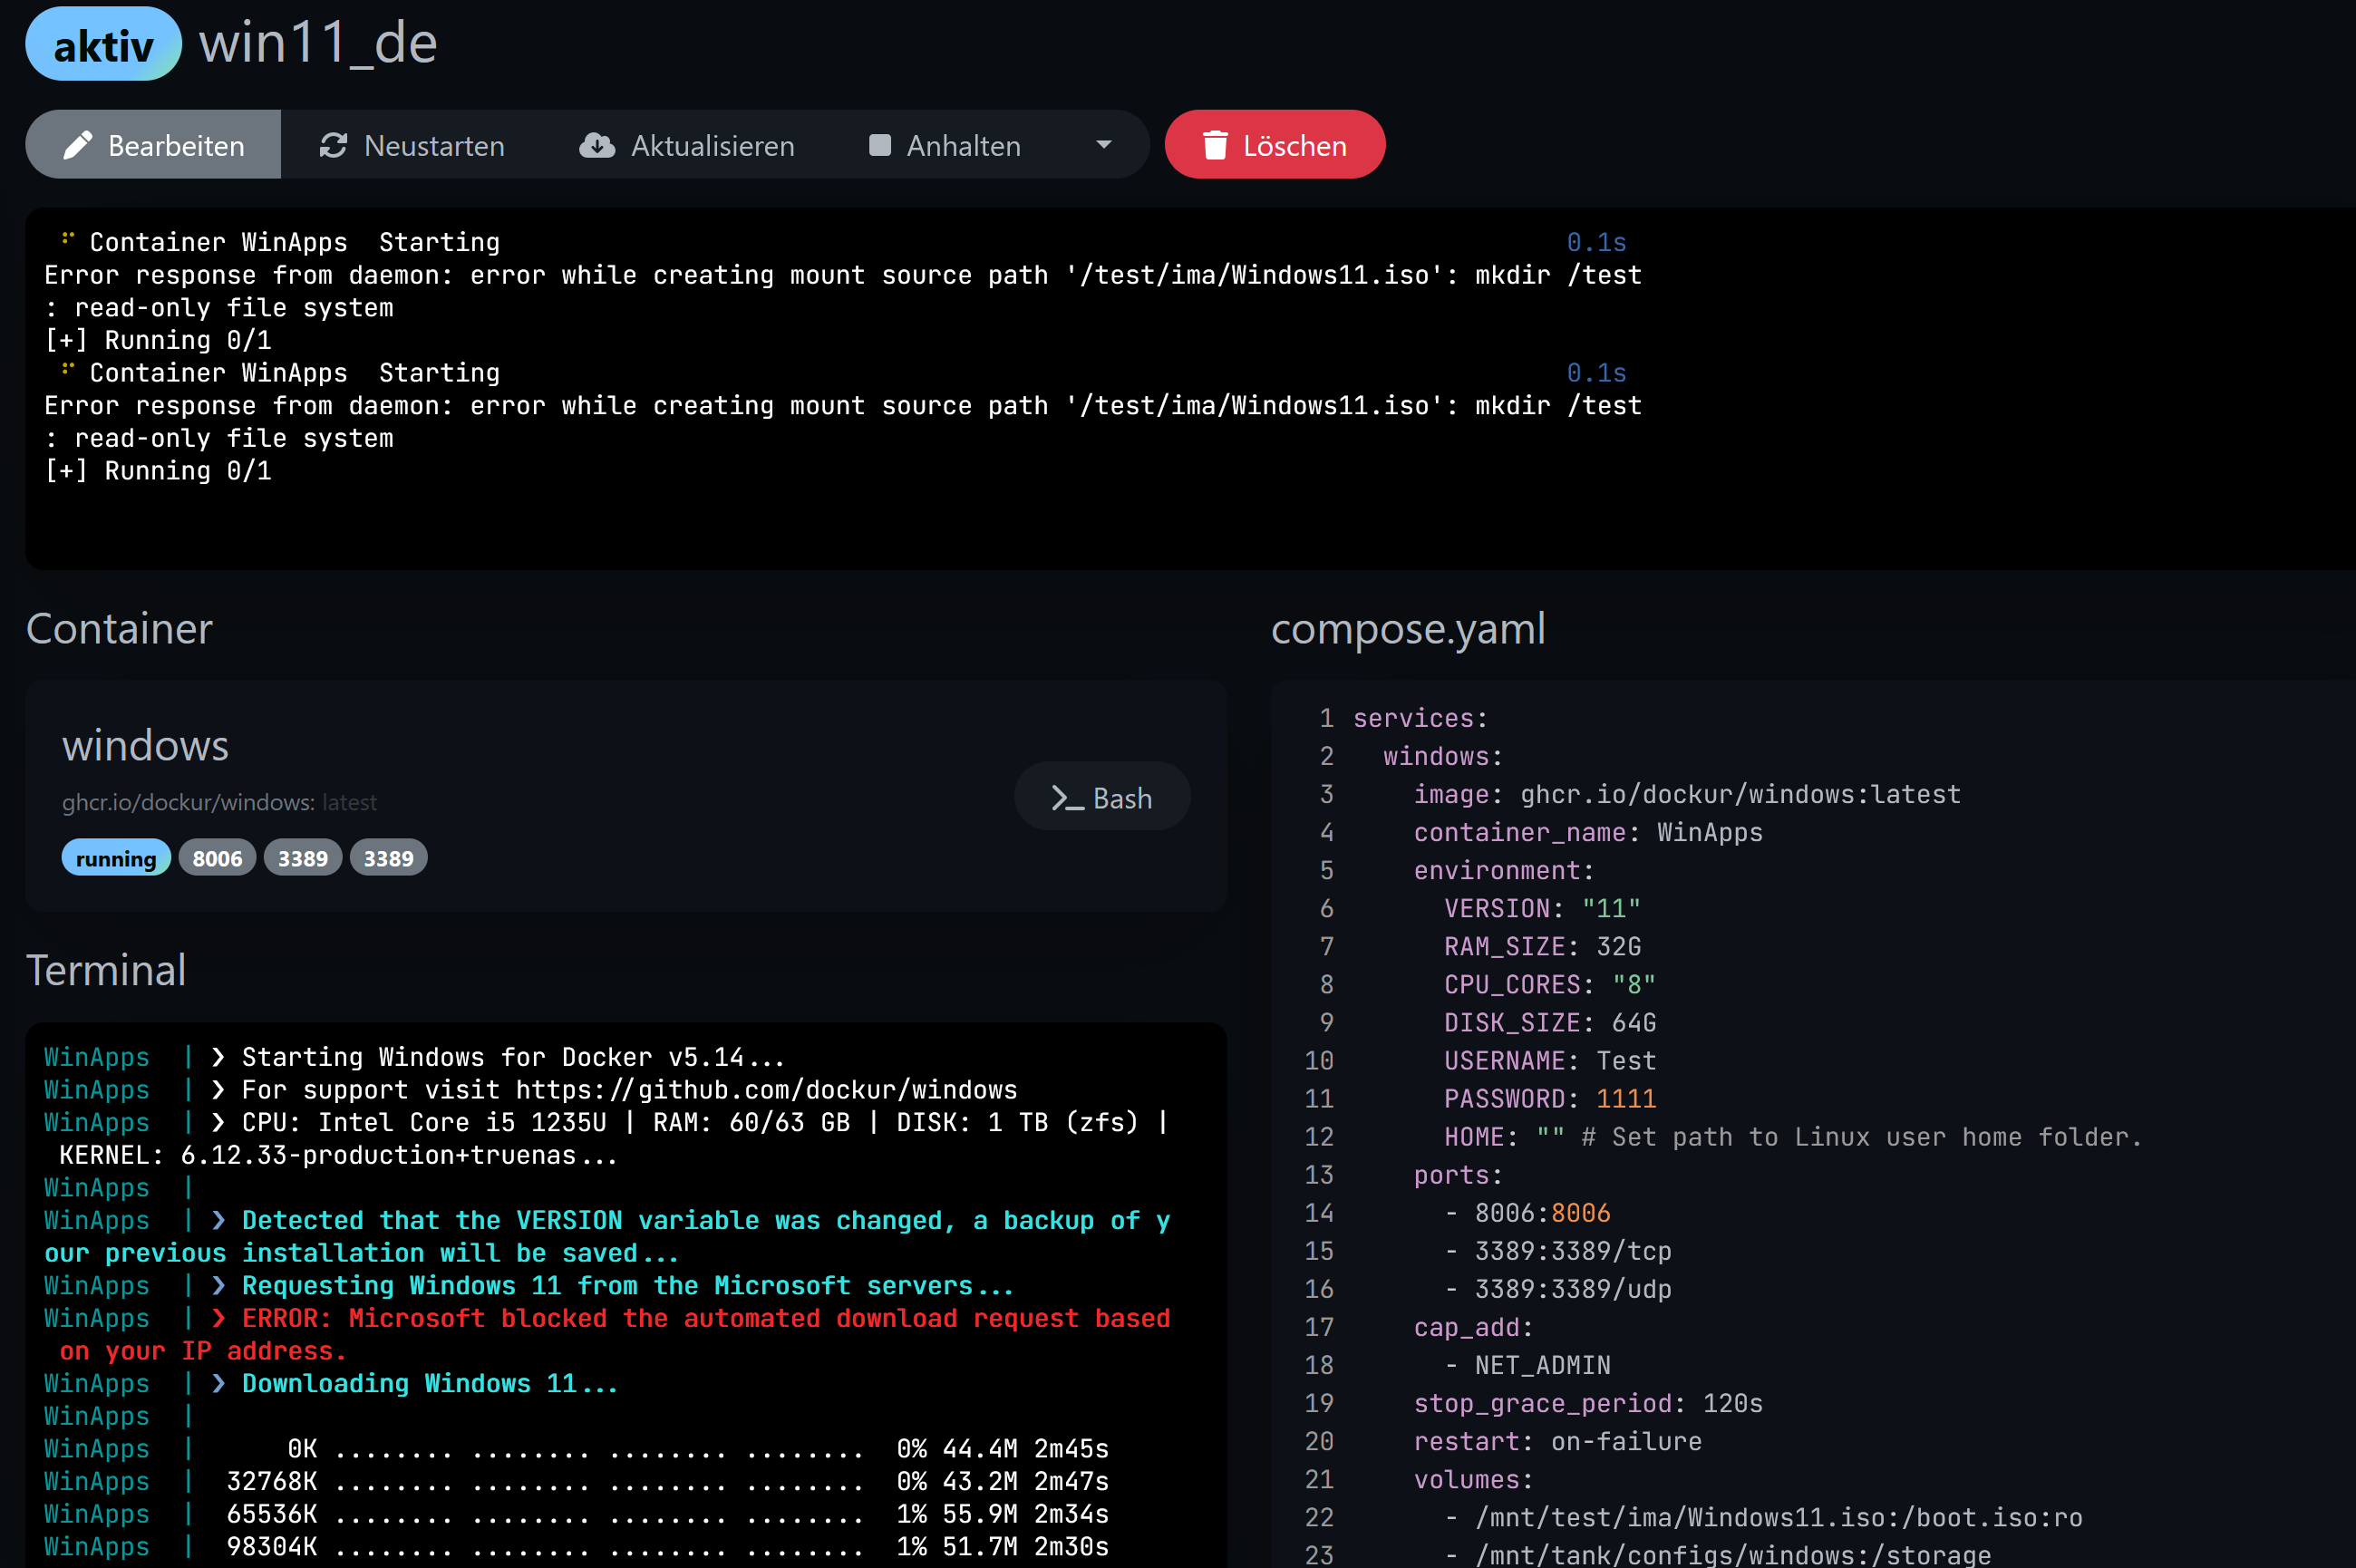Click the cloud download Aktualisieren icon
Screen dimensions: 2356x1568
click(597, 146)
